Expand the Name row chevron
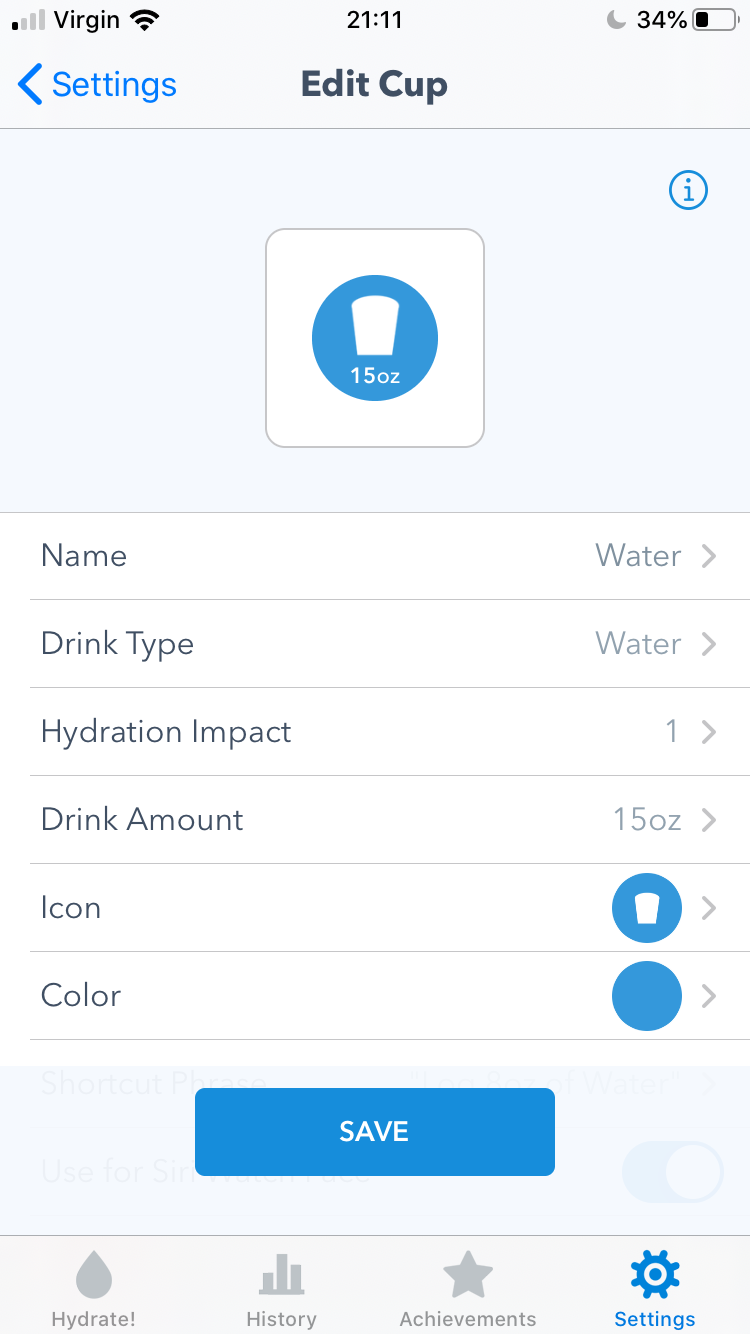Image resolution: width=750 pixels, height=1334 pixels. (709, 556)
